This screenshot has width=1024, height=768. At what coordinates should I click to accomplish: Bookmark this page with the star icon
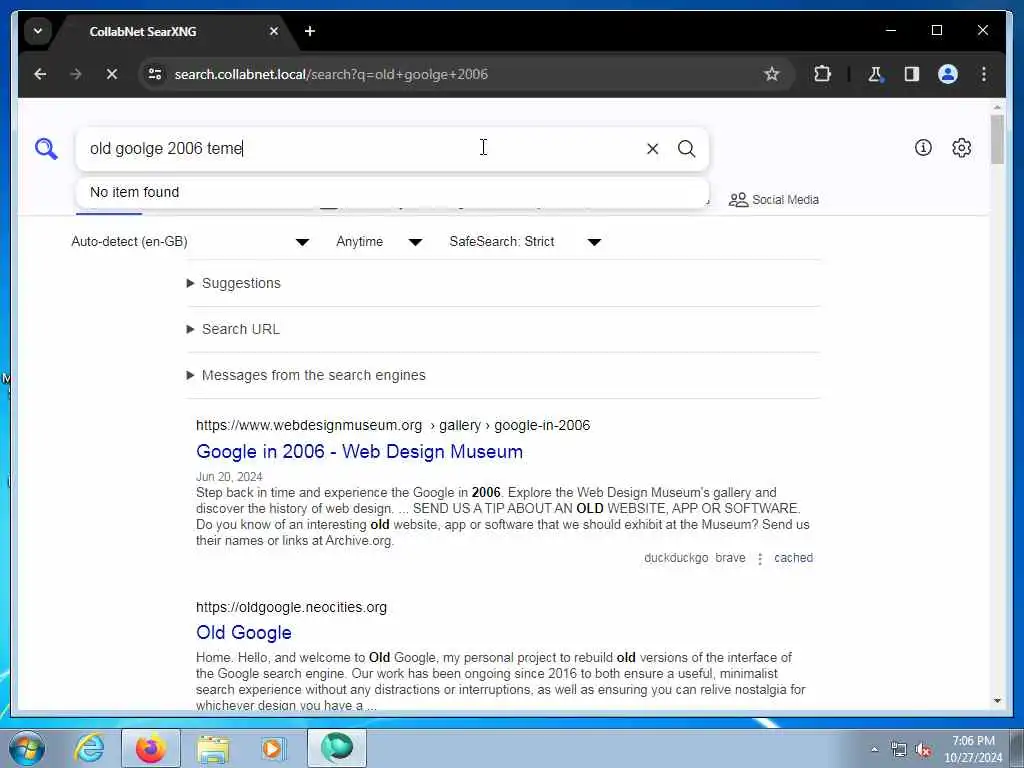point(771,74)
